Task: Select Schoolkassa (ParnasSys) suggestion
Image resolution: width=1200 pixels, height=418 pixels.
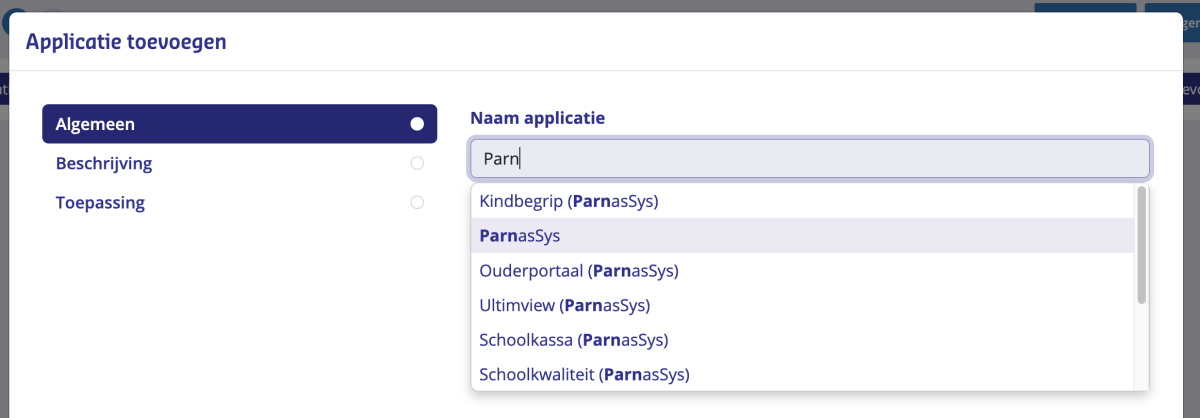Action: [802, 339]
